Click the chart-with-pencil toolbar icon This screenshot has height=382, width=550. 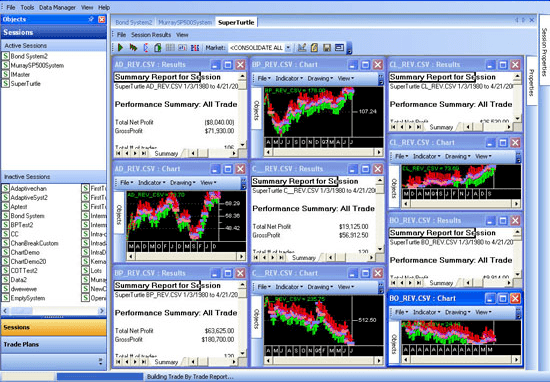(x=302, y=47)
